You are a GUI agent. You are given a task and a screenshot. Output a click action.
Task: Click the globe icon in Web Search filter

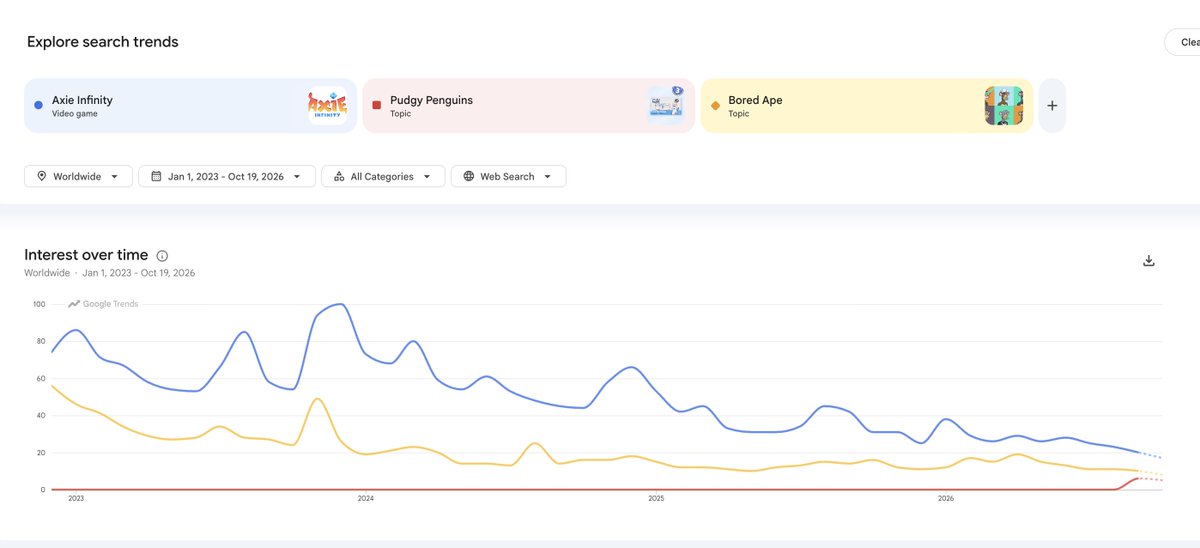(x=469, y=176)
